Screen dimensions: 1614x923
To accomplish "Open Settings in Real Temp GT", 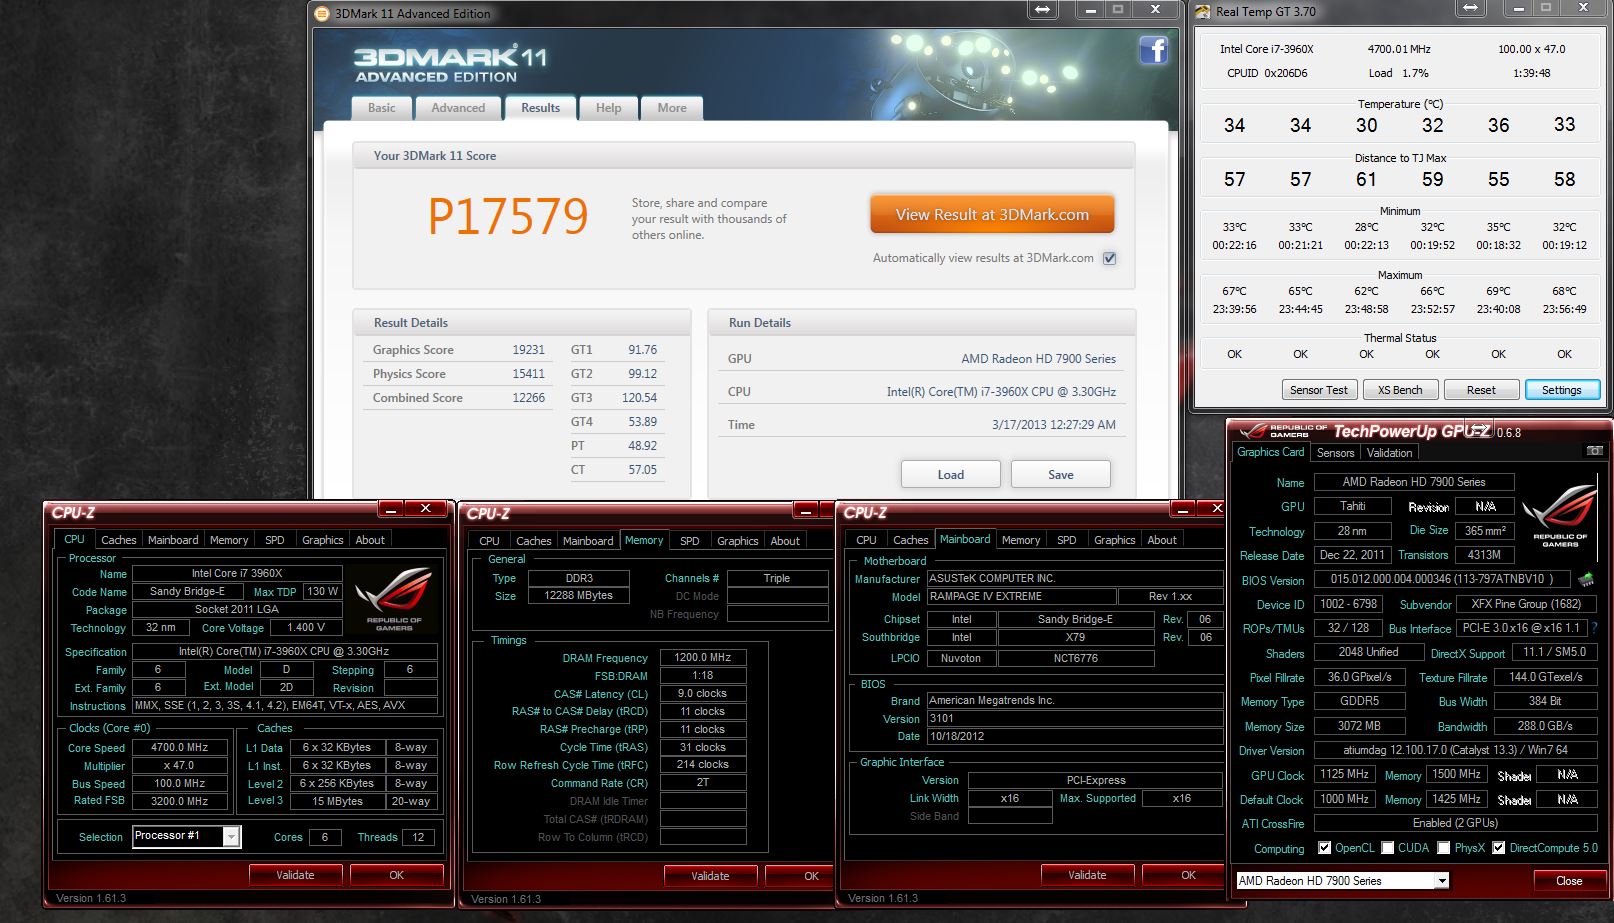I will pos(1562,390).
